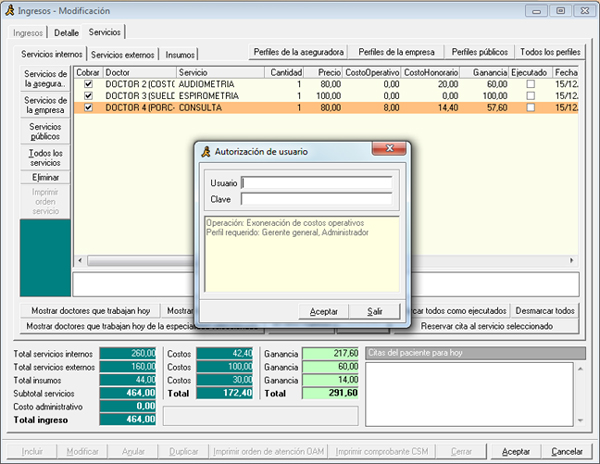Click the Cancelar button at the bottom right
Image resolution: width=600 pixels, height=464 pixels.
click(567, 451)
